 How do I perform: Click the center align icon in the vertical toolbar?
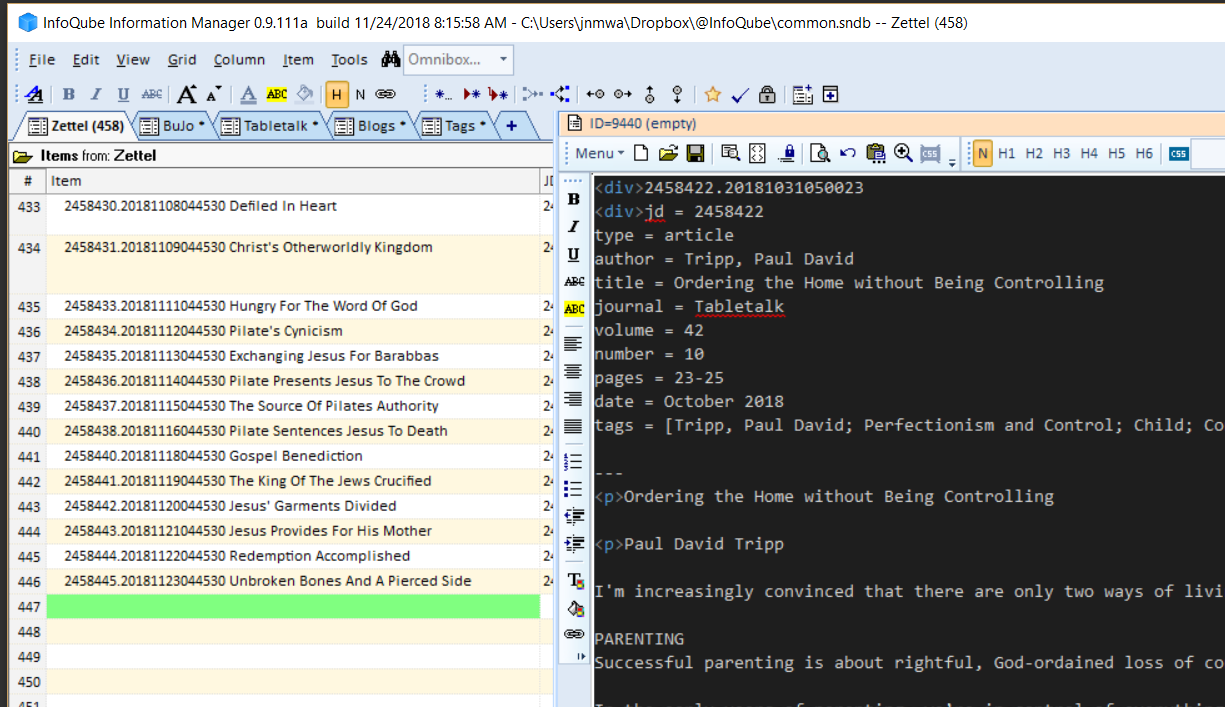(x=574, y=371)
